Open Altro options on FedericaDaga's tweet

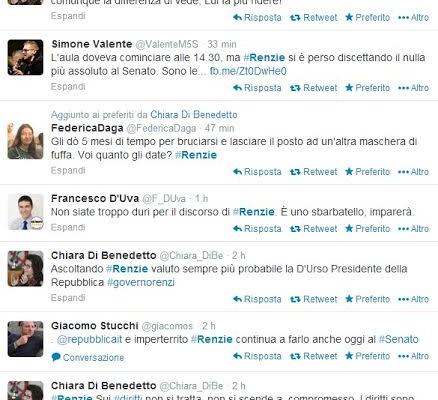pyautogui.click(x=413, y=172)
